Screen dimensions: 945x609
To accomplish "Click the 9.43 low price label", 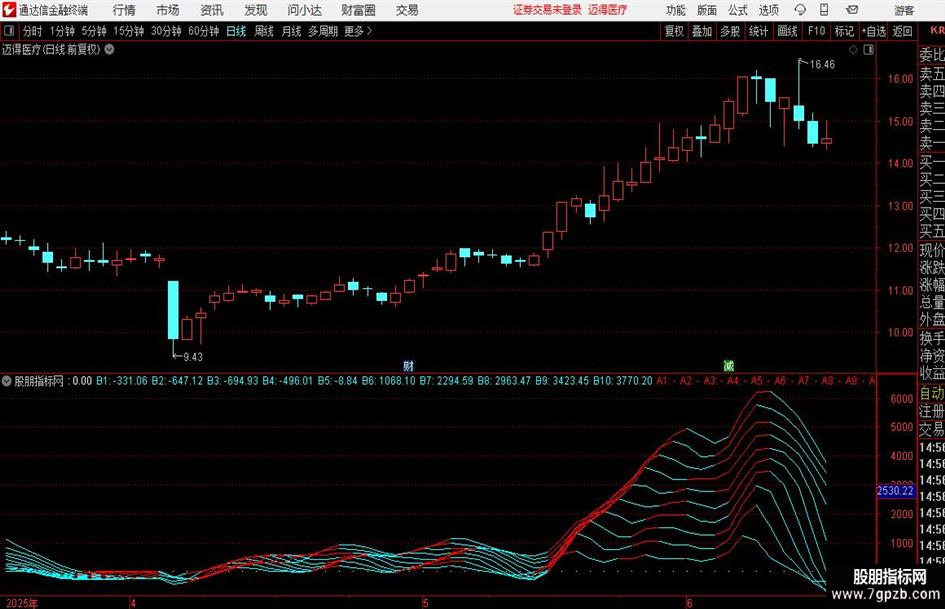I will 193,357.
